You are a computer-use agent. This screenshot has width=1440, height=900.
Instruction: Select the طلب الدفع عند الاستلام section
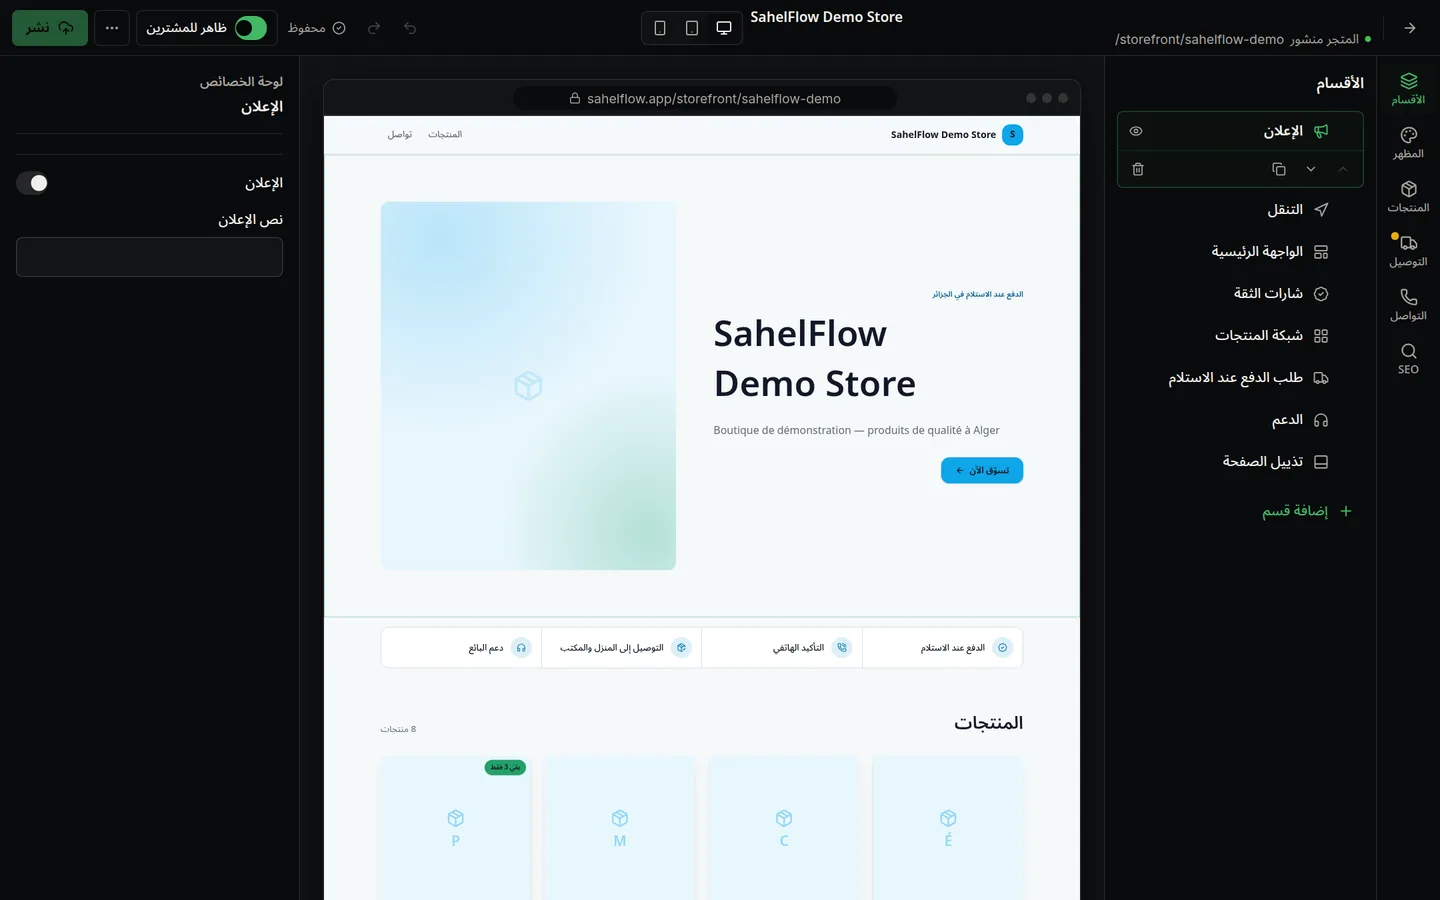[1240, 378]
